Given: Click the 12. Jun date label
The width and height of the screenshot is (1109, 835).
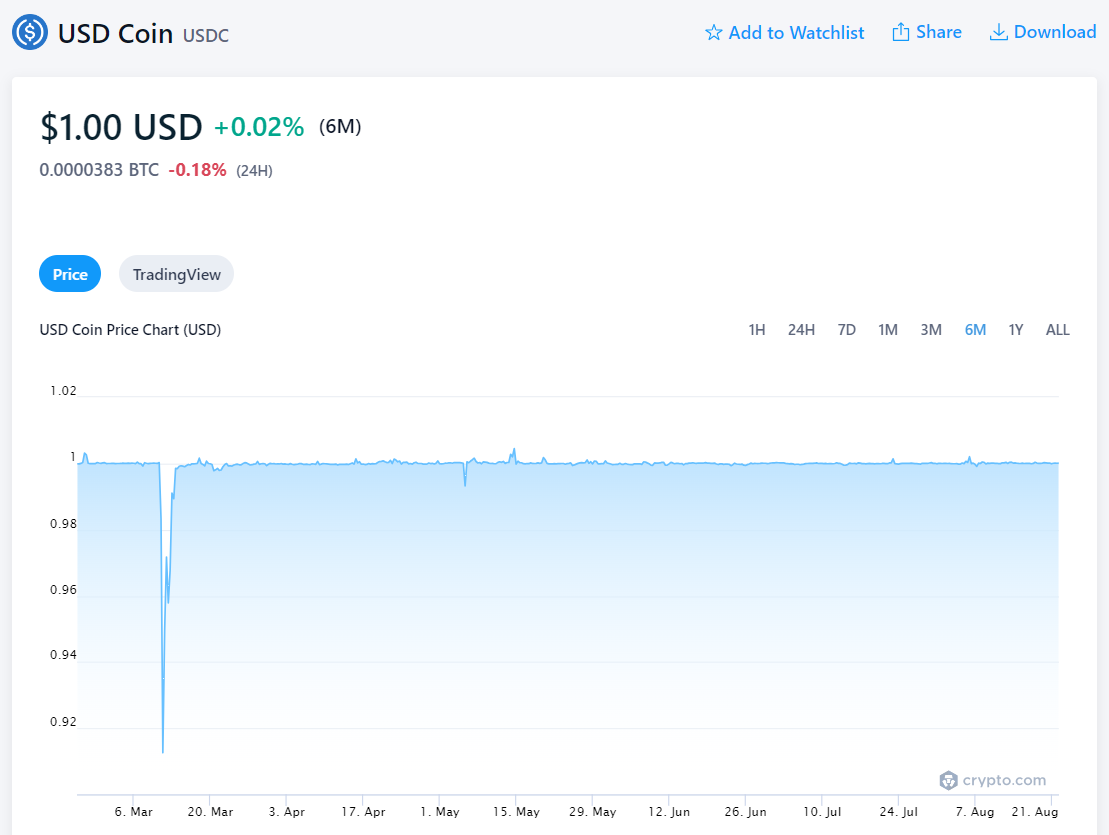Looking at the screenshot, I should tap(669, 812).
